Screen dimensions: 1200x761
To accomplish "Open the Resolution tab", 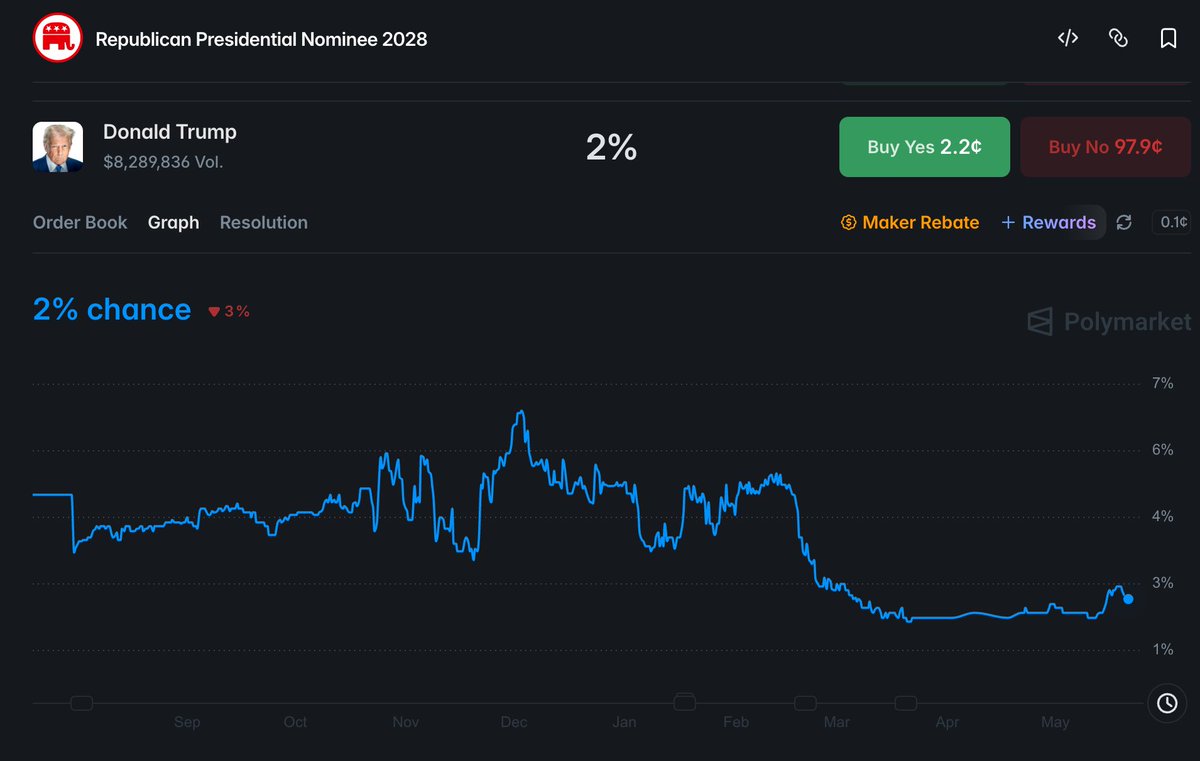I will pyautogui.click(x=264, y=223).
